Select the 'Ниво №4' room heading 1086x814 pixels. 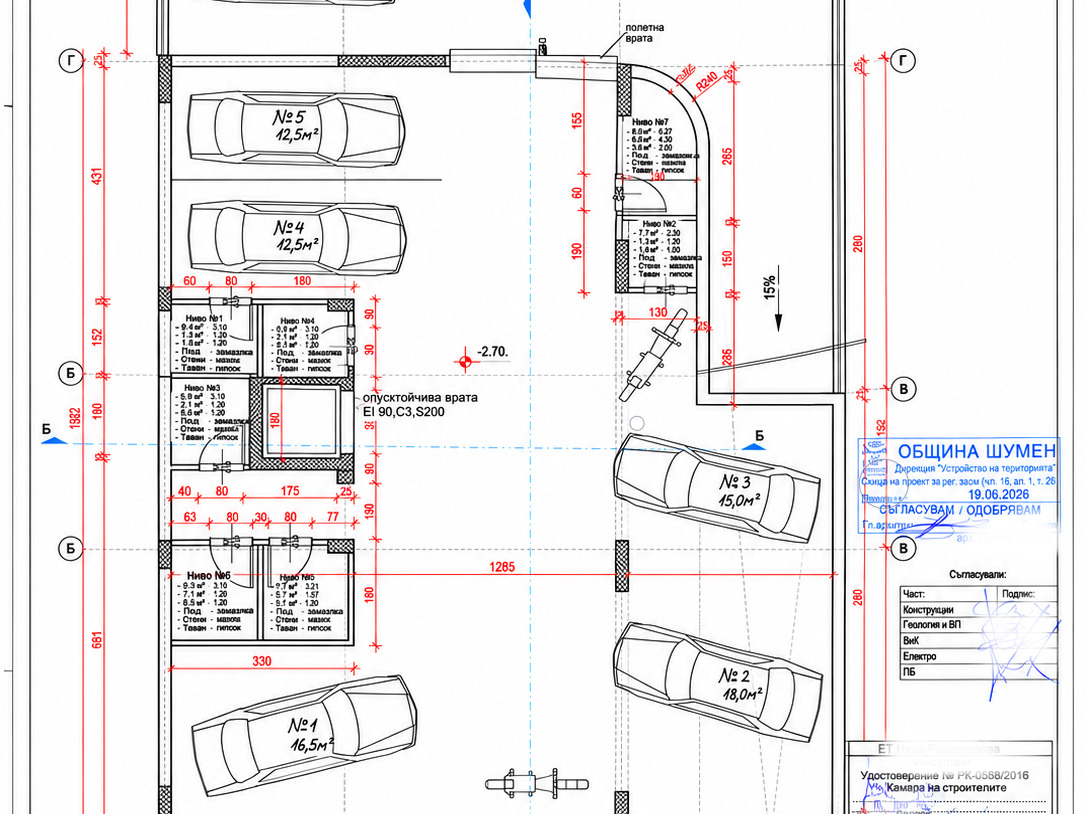[x=296, y=321]
